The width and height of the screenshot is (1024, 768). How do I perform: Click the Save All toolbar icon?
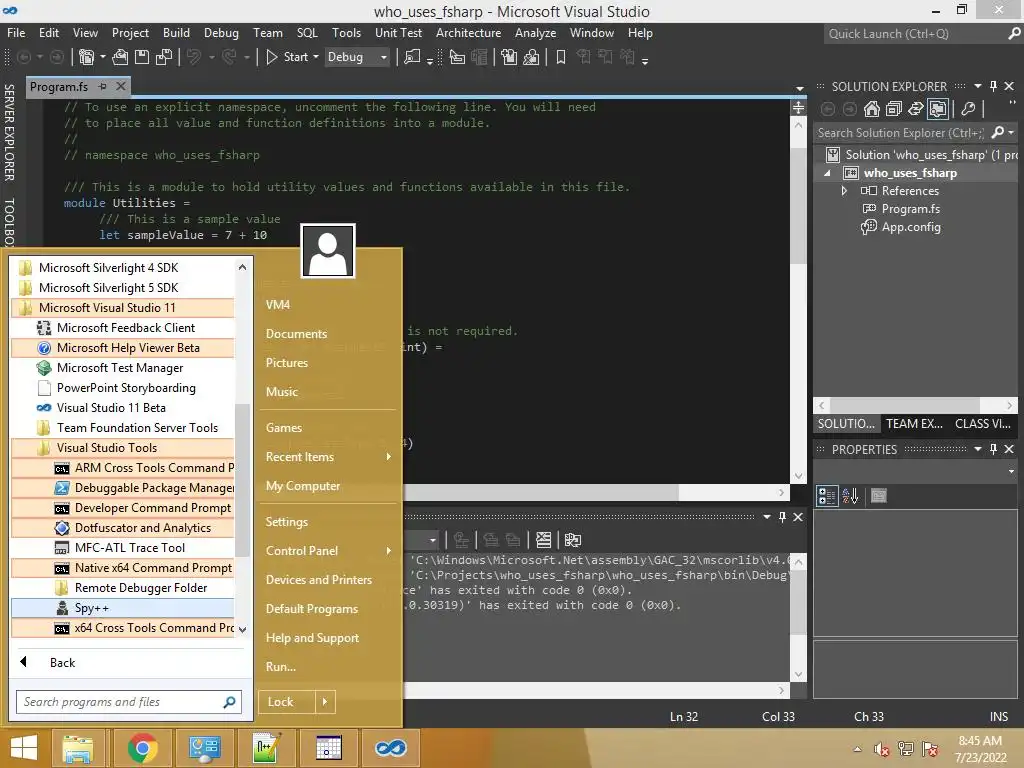(x=164, y=57)
